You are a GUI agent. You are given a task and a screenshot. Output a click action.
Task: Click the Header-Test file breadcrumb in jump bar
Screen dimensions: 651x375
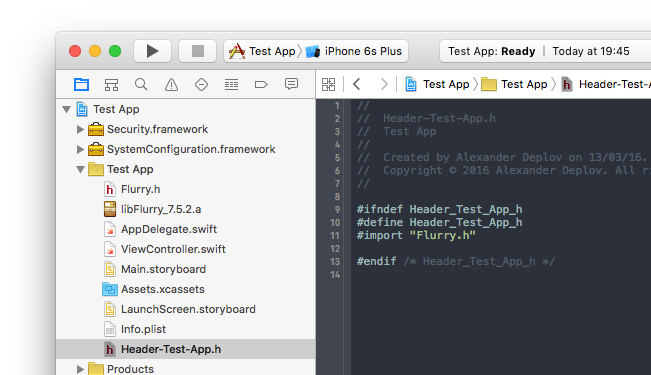[606, 84]
